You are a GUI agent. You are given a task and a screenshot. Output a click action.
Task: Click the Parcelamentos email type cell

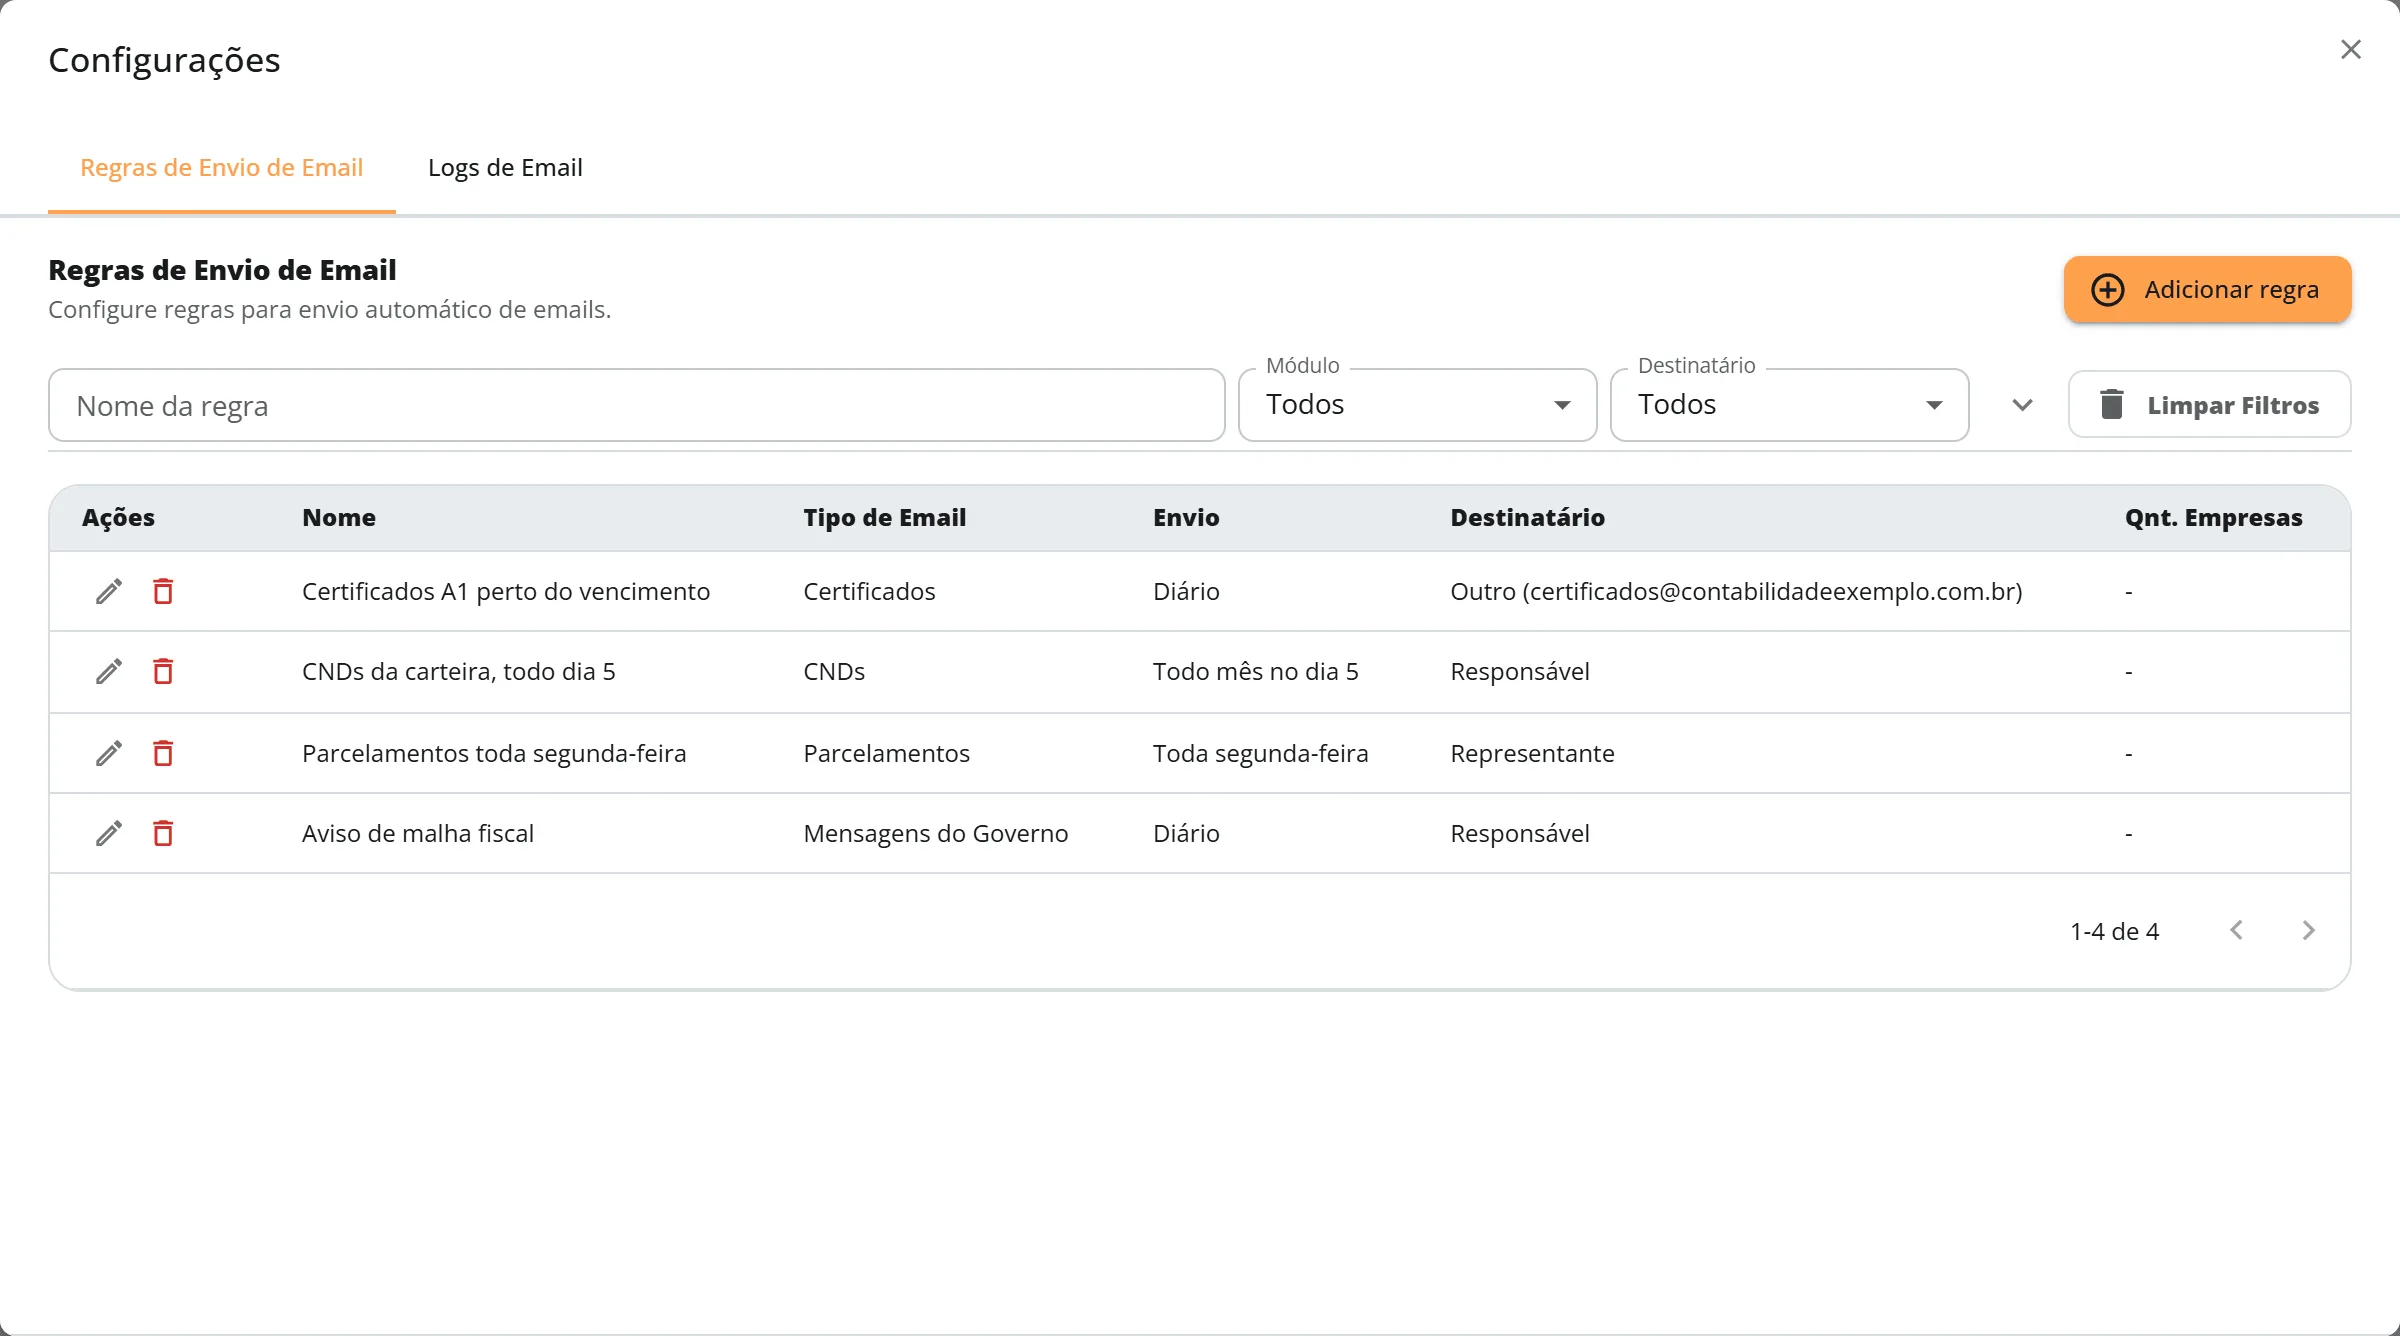[x=886, y=753]
